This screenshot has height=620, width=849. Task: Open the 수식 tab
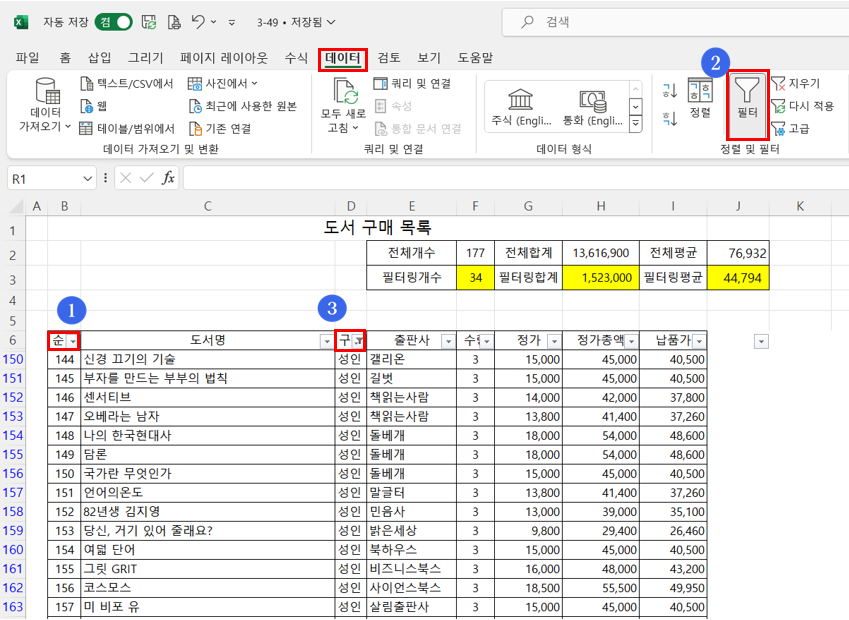click(x=296, y=58)
